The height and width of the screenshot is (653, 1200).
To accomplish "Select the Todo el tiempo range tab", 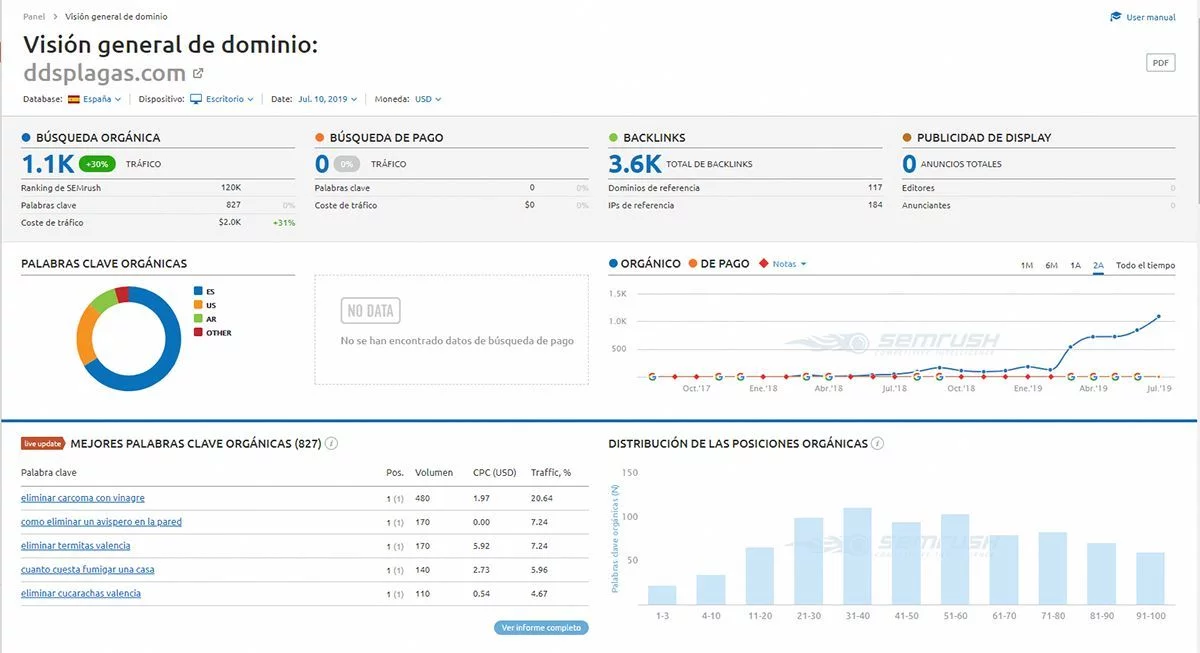I will pyautogui.click(x=1146, y=265).
